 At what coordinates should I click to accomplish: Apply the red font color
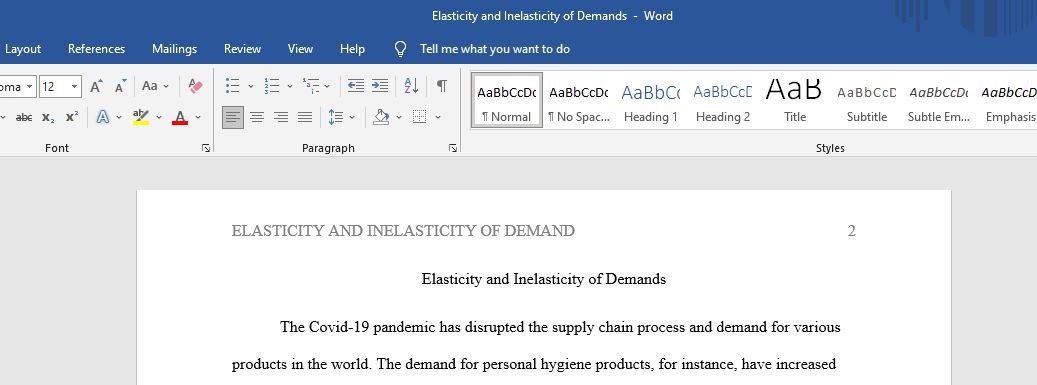(180, 117)
